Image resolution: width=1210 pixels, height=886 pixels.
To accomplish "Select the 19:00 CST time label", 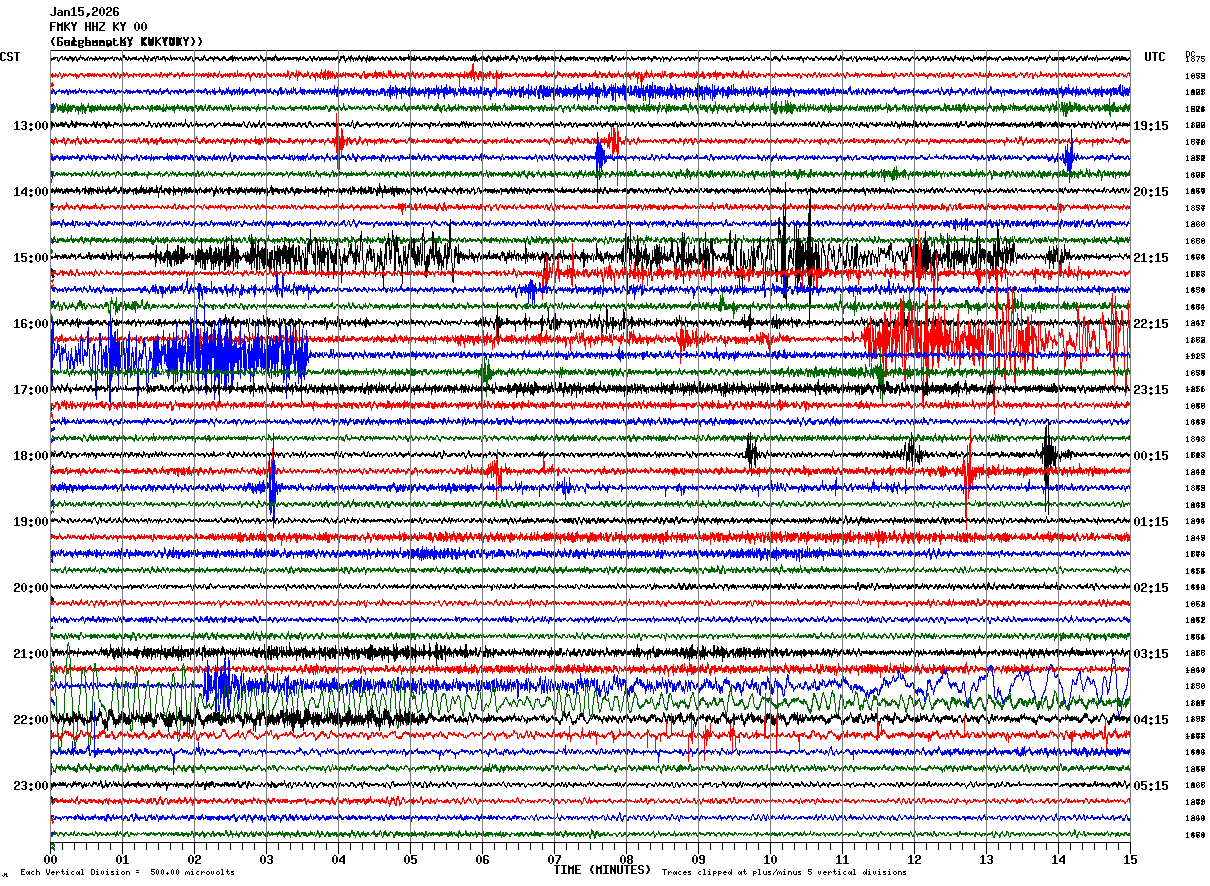I will [31, 522].
